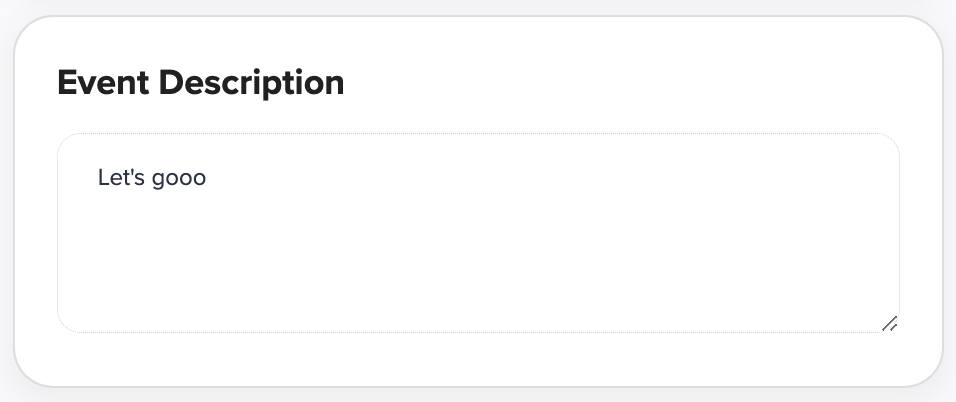The width and height of the screenshot is (956, 402).
Task: Focus the Event Description text area
Action: (478, 232)
